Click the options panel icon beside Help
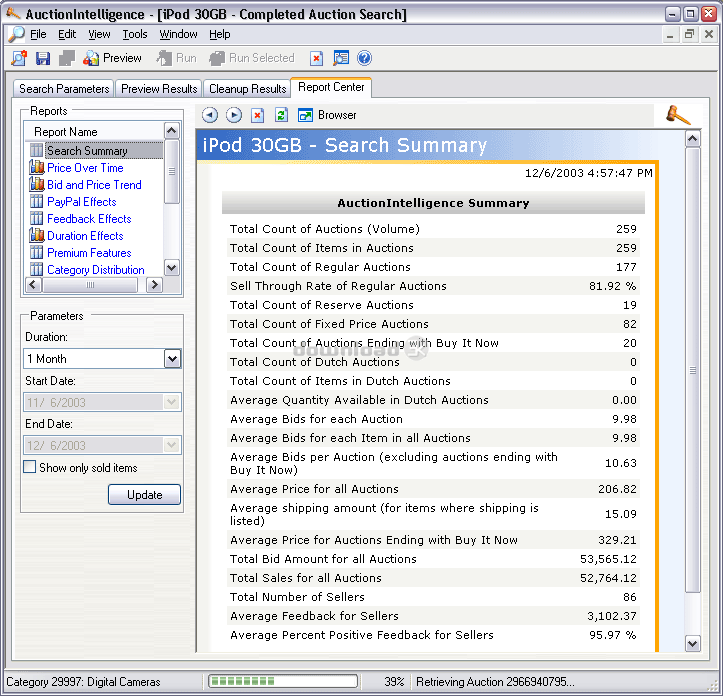The height and width of the screenshot is (696, 723). tap(341, 58)
